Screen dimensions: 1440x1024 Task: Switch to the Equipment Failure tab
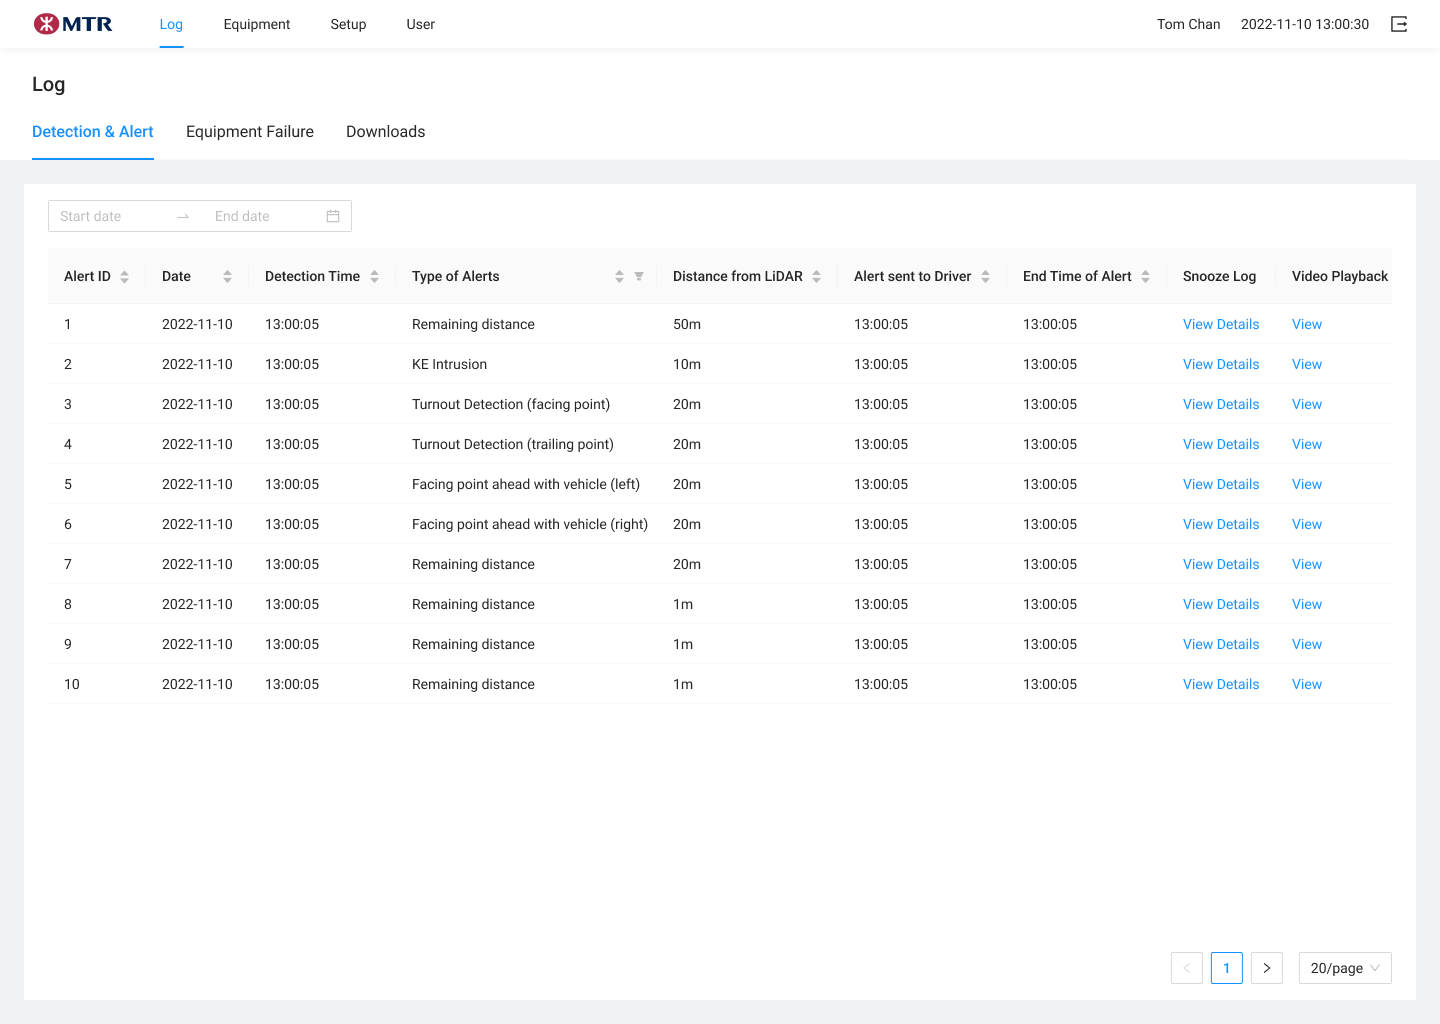pyautogui.click(x=249, y=131)
